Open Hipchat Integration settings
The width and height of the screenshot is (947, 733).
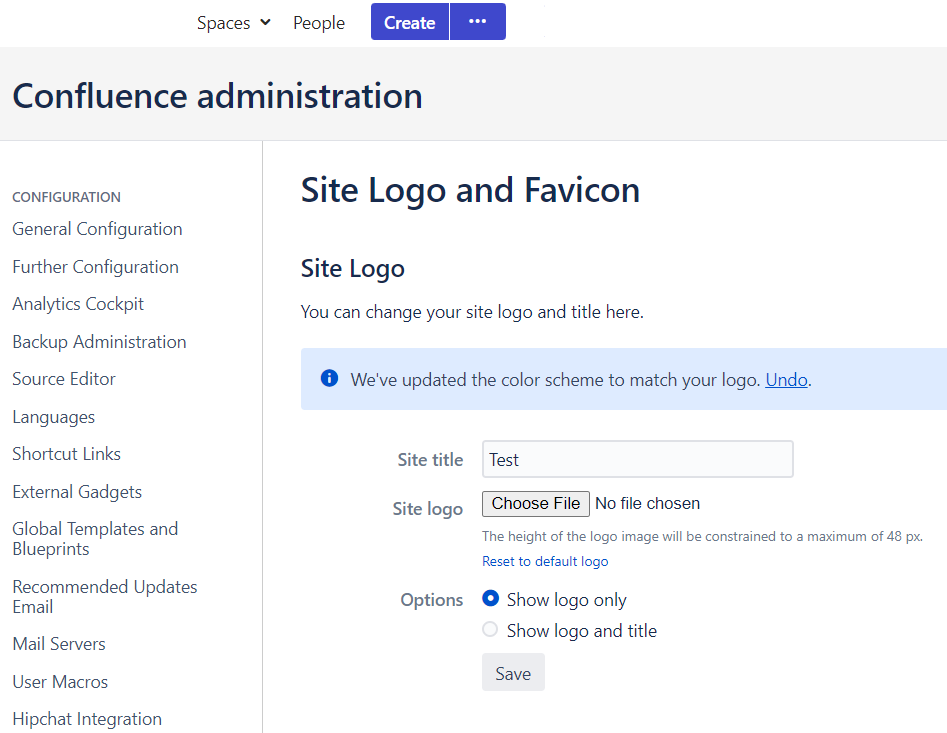pos(87,719)
